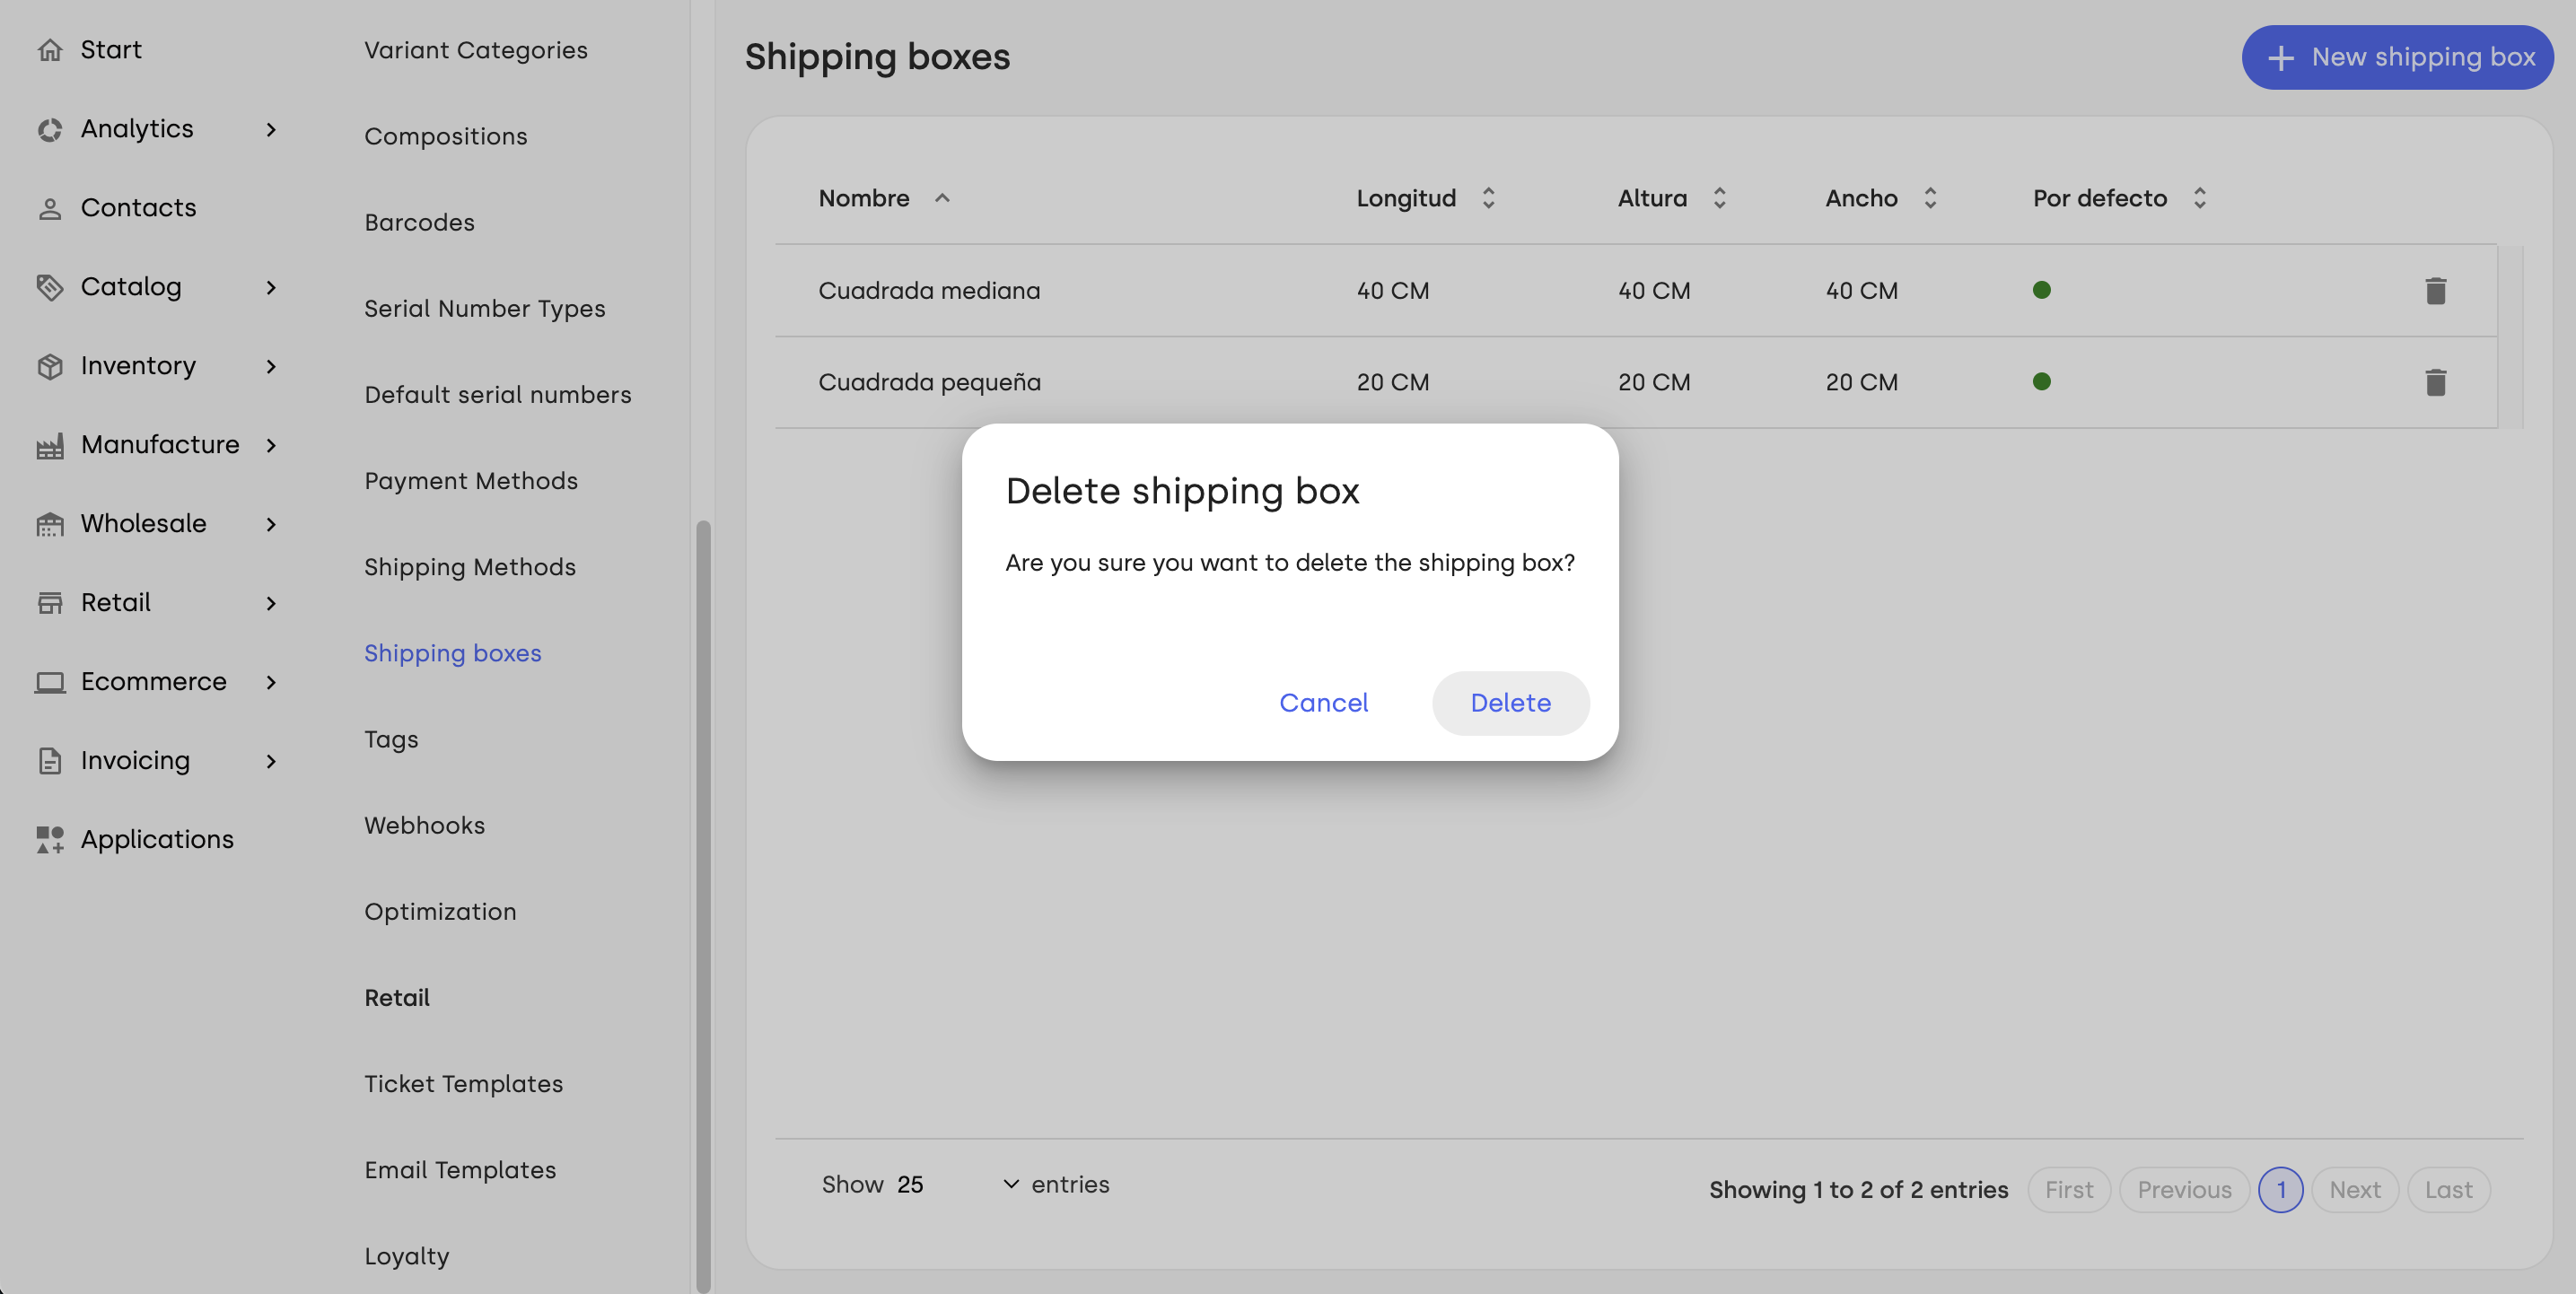Go to Next page
The width and height of the screenshot is (2576, 1294).
[x=2354, y=1190]
